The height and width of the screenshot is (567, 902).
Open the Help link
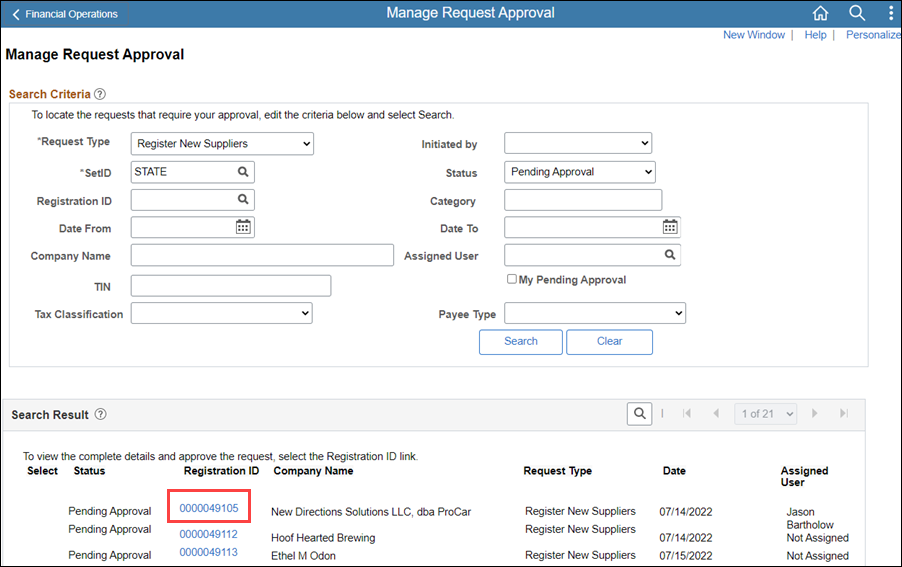(x=815, y=35)
